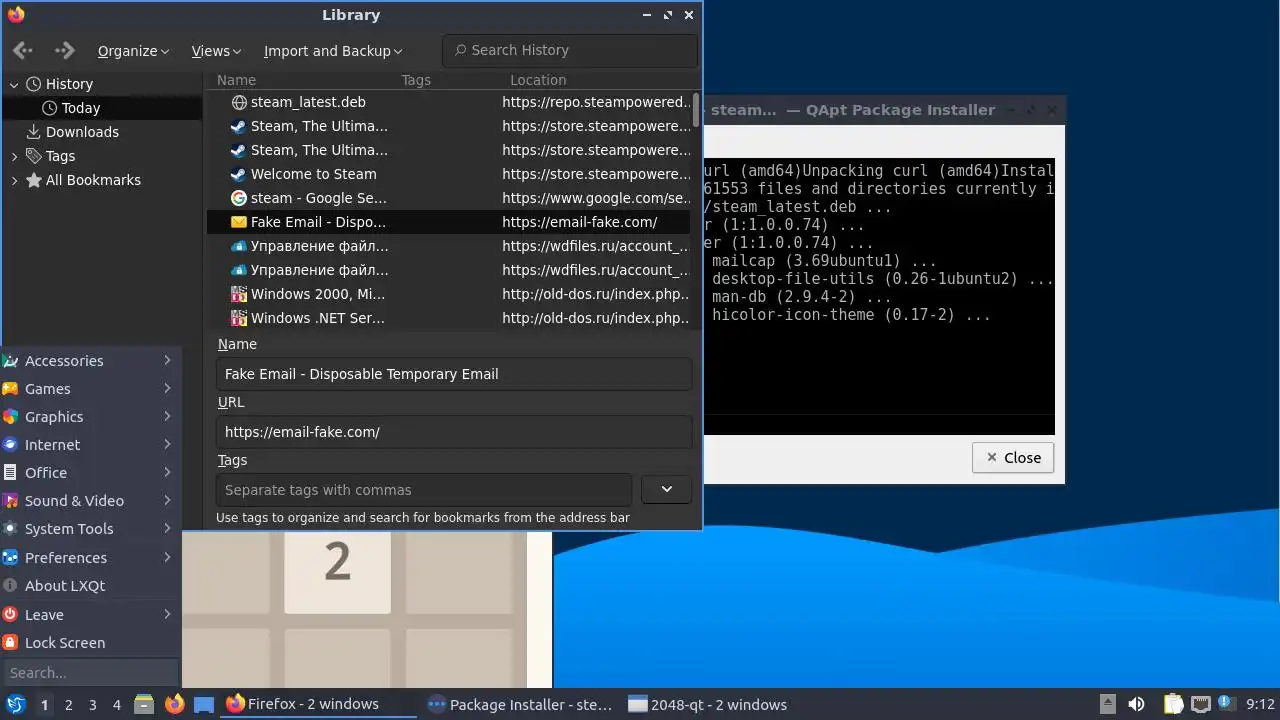This screenshot has height=720, width=1280.
Task: Select the steam - Google Search history row
Action: (449, 198)
